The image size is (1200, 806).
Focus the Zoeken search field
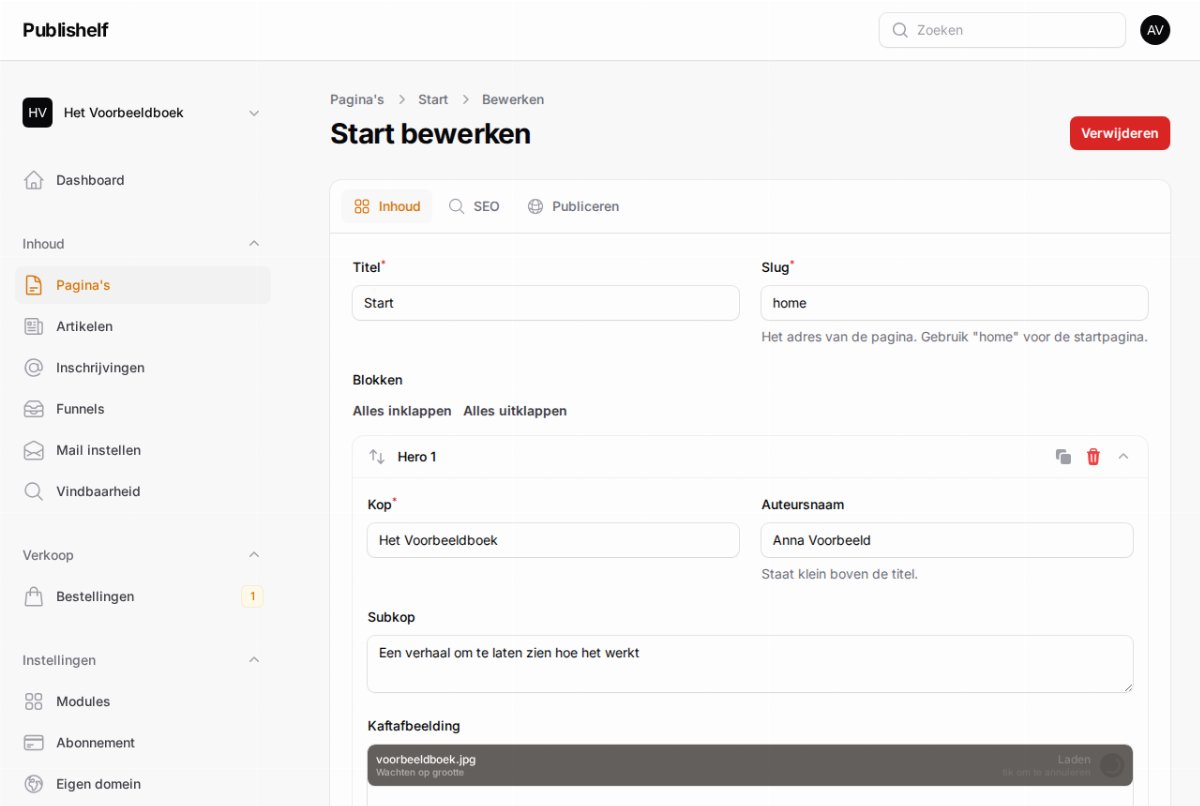click(x=1002, y=30)
